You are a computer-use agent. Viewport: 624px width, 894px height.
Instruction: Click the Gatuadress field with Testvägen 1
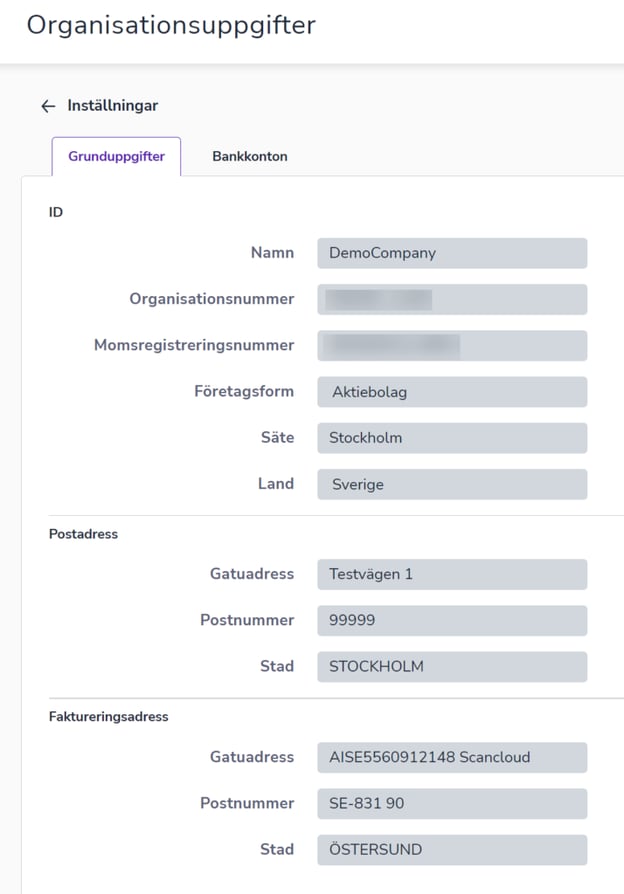tap(451, 574)
